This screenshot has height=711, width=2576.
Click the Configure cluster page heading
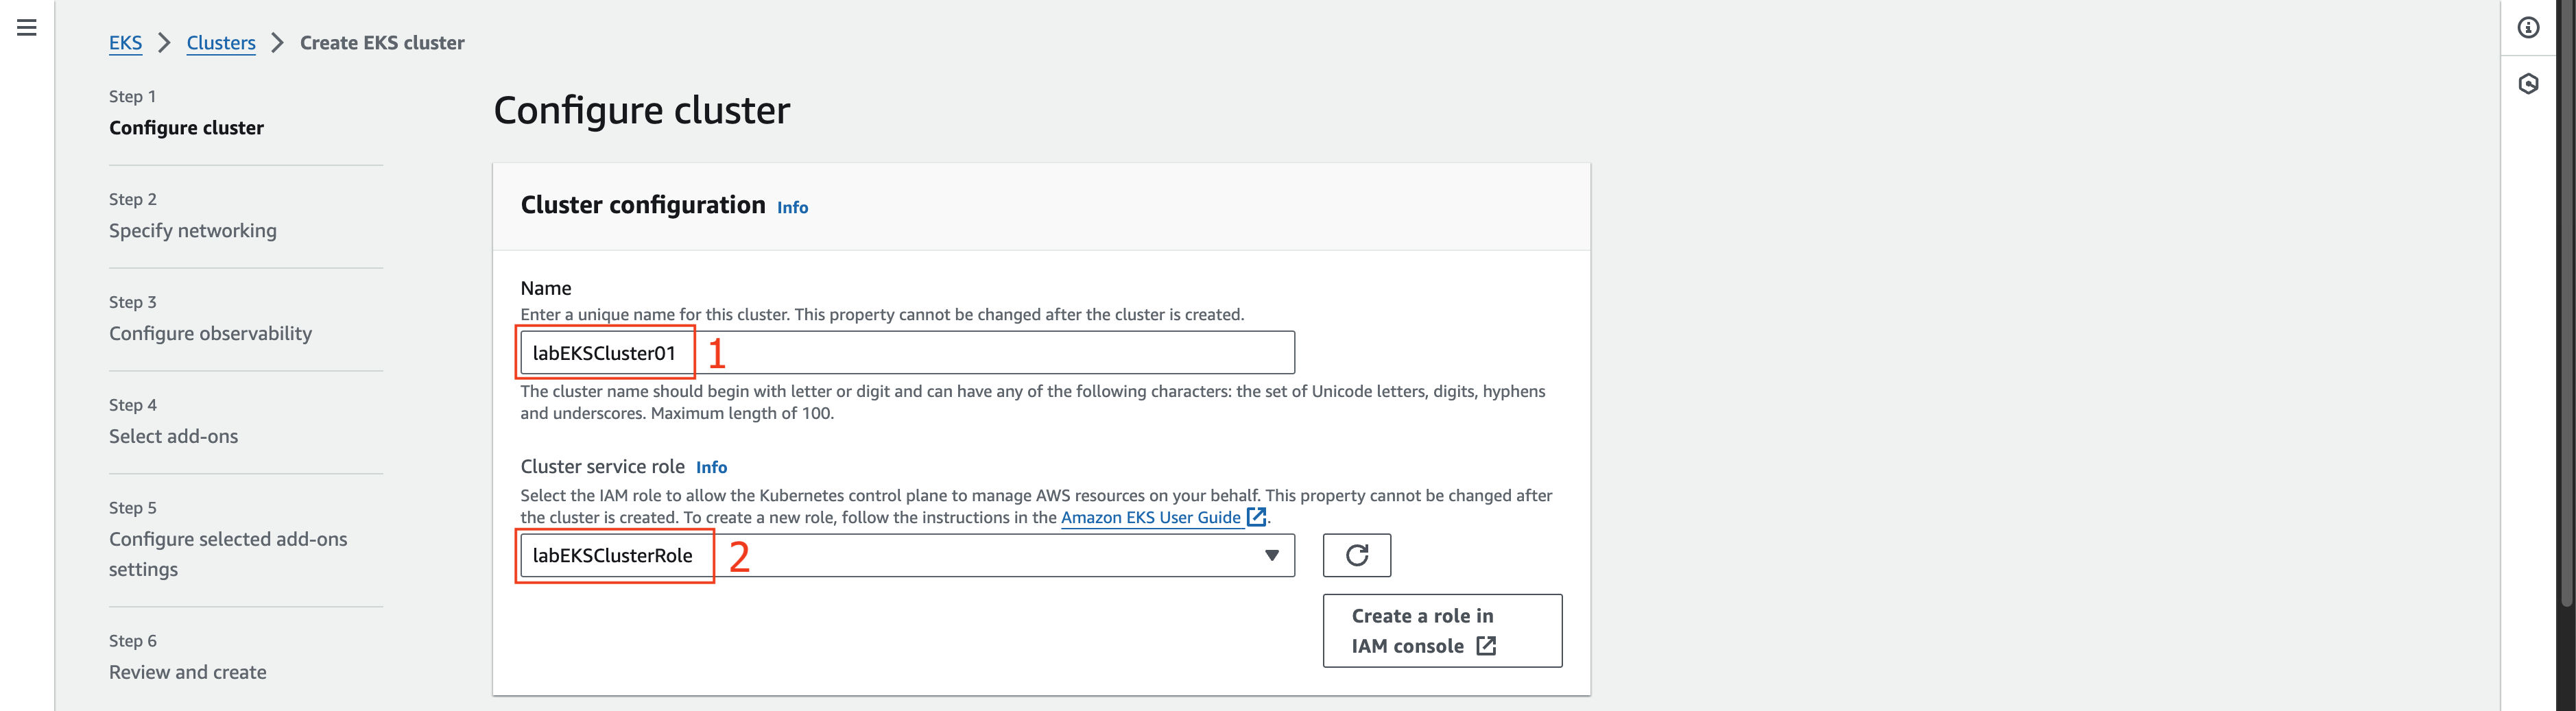tap(642, 110)
